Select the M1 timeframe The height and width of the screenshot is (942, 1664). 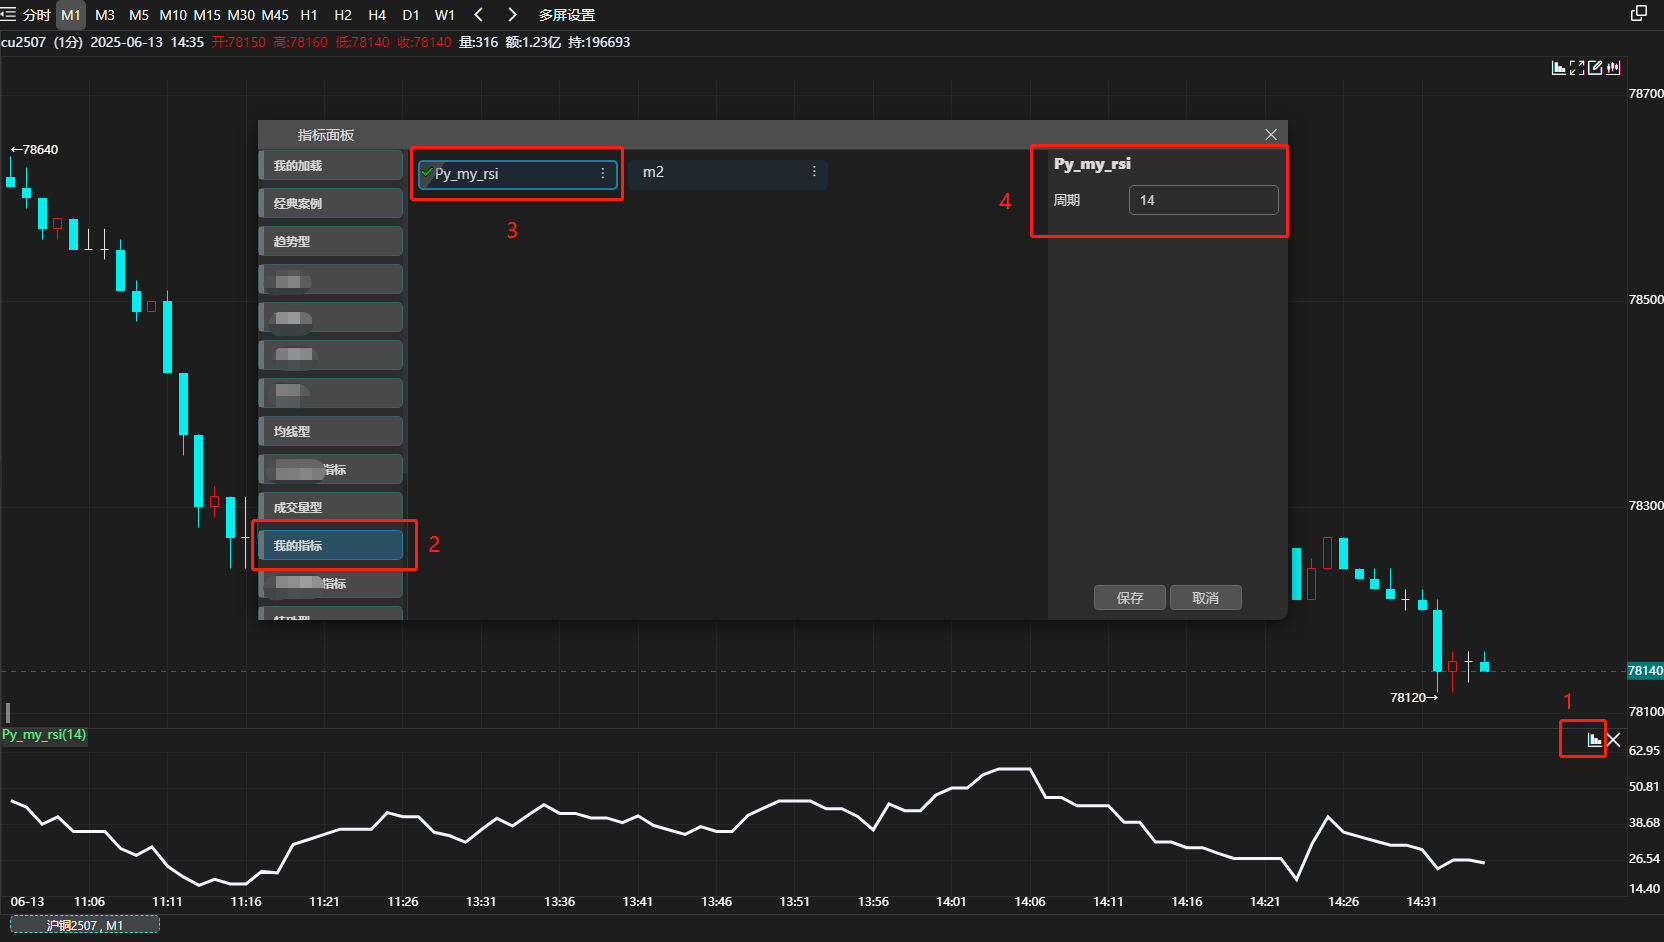tap(71, 15)
